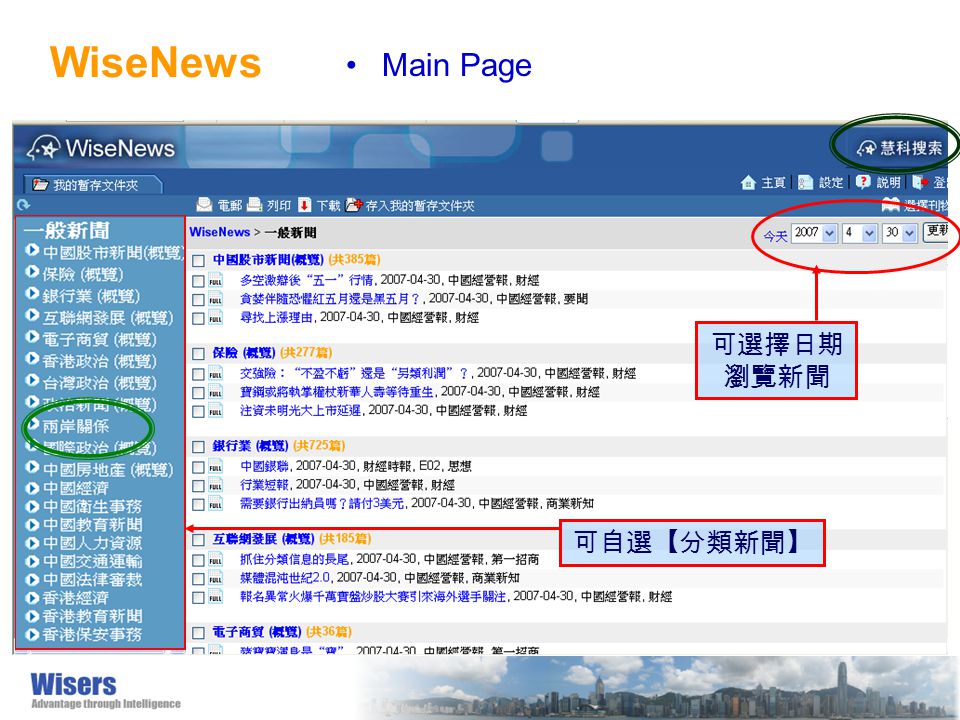Click the download (下載) red arrow icon

pyautogui.click(x=304, y=205)
